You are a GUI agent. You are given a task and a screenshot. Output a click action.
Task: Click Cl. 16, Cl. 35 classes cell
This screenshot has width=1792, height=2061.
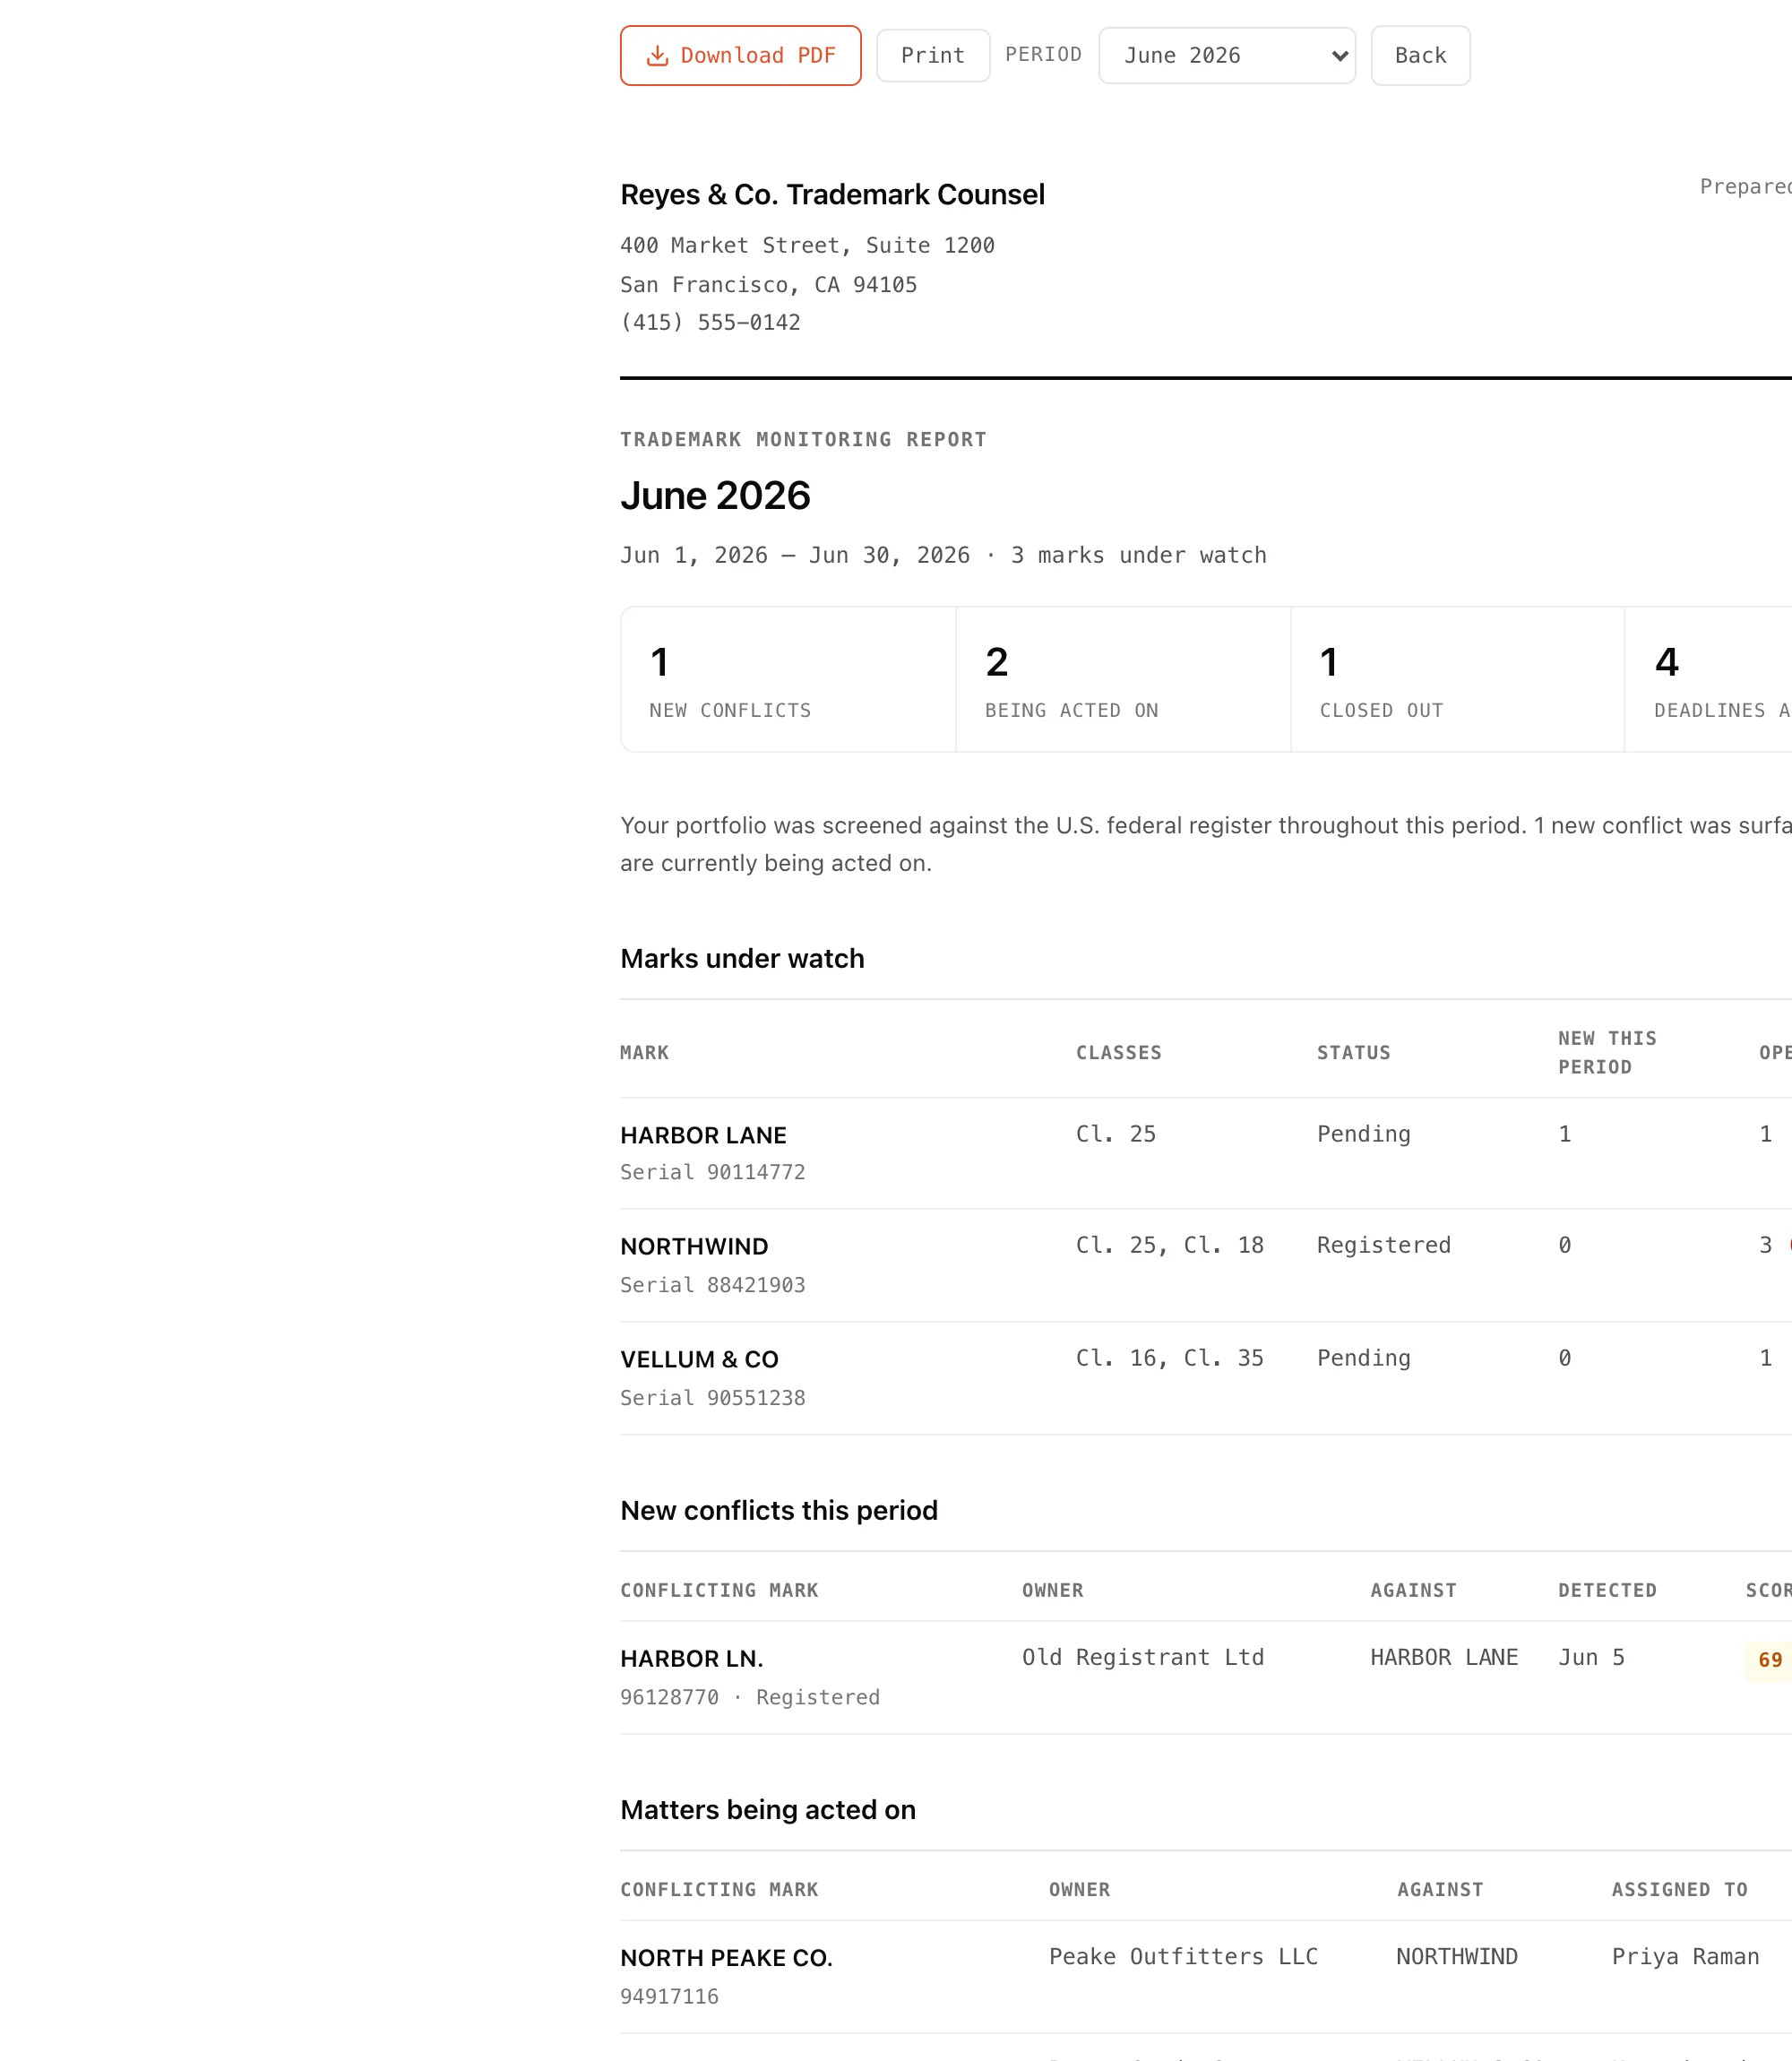1169,1359
